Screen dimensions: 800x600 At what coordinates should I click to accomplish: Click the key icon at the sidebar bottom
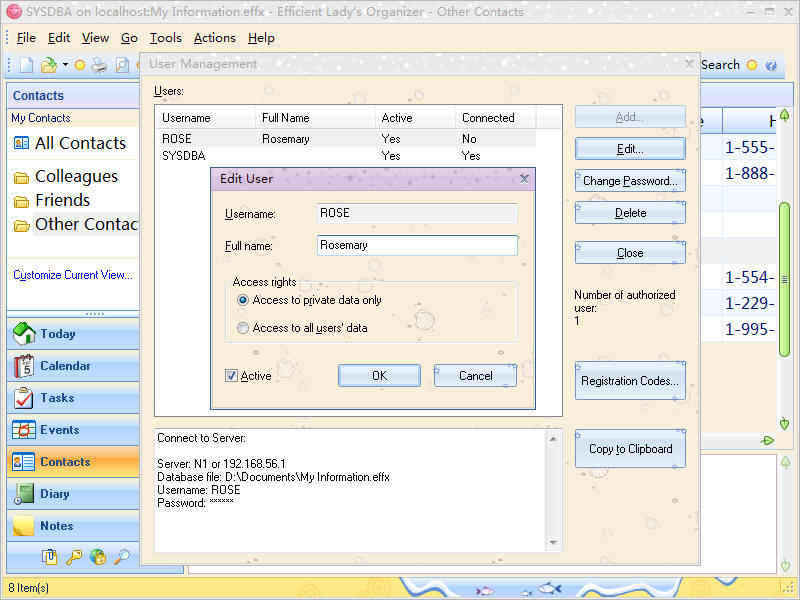[x=73, y=557]
